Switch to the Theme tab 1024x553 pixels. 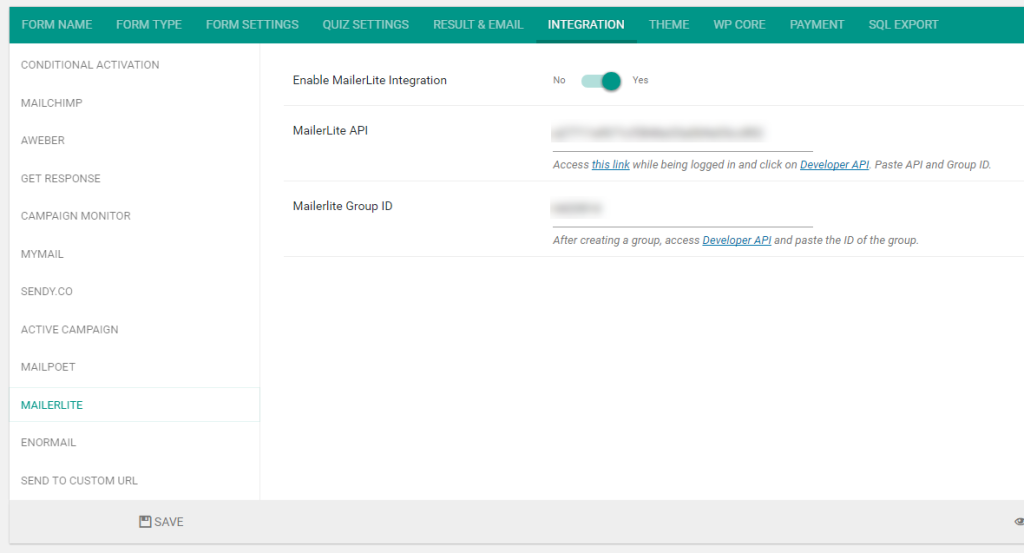pyautogui.click(x=669, y=25)
